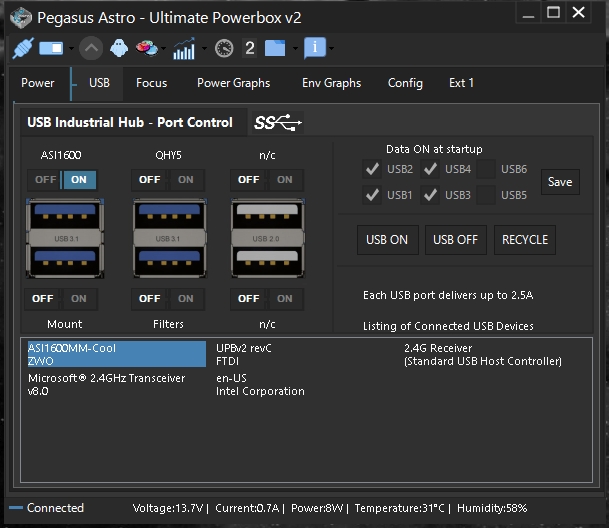Click the ghost icon in toolbar

[x=119, y=48]
